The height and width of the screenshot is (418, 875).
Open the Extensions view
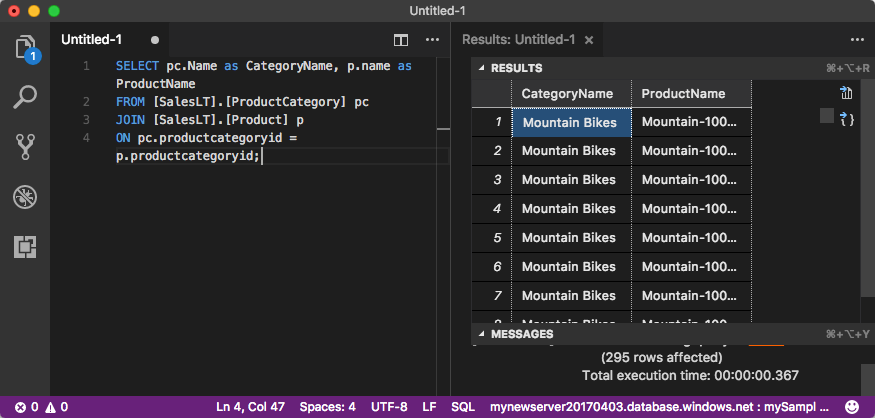point(25,246)
